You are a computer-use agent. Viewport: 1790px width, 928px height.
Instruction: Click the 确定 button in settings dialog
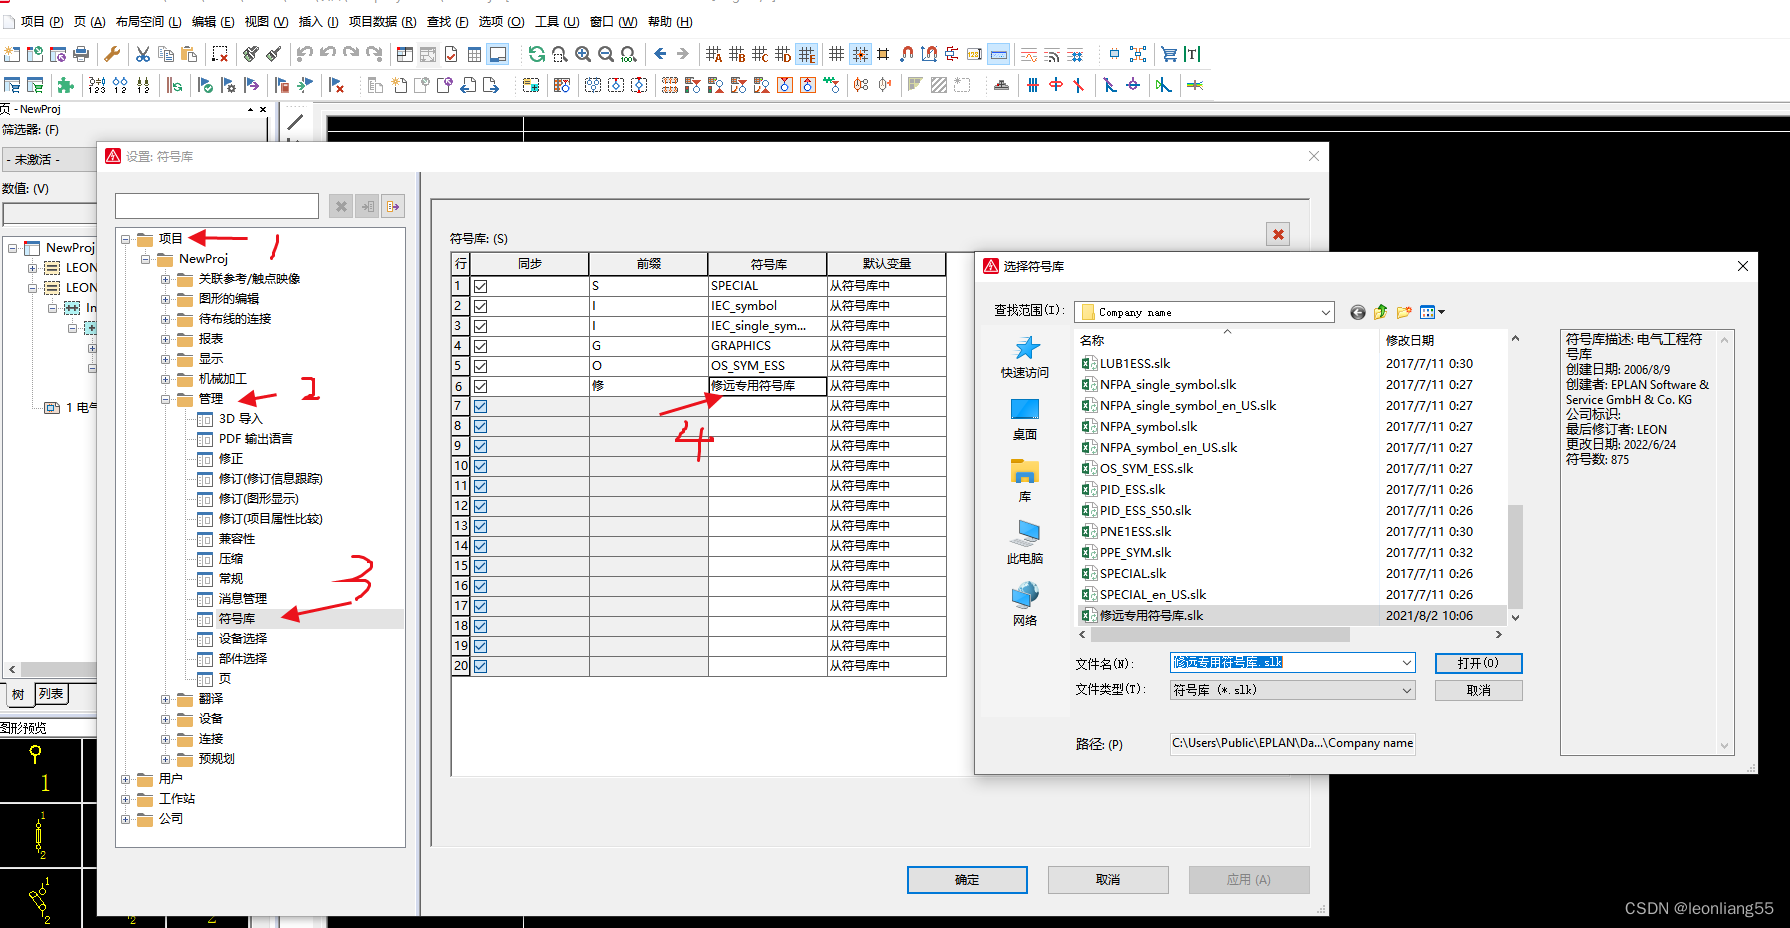tap(966, 880)
